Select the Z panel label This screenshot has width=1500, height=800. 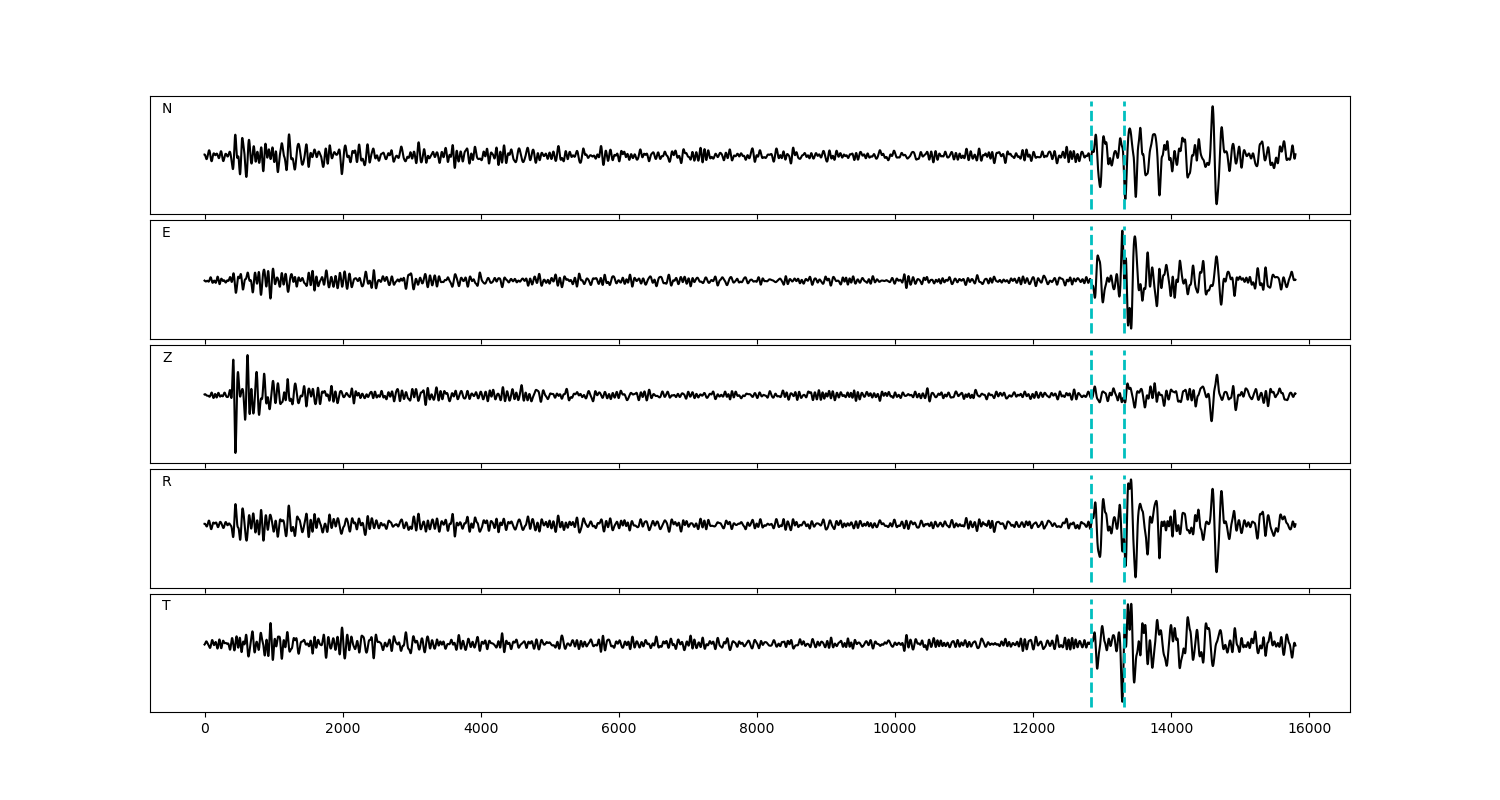167,358
